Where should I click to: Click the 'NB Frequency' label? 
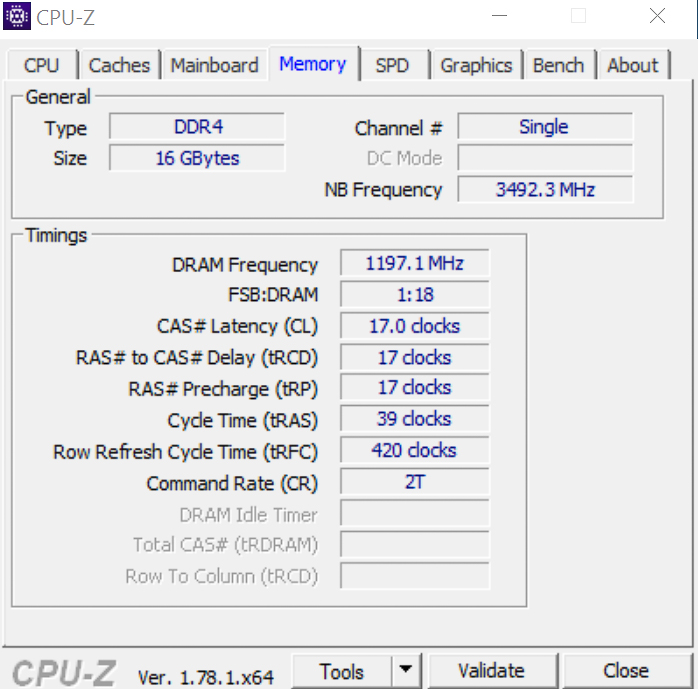coord(383,190)
